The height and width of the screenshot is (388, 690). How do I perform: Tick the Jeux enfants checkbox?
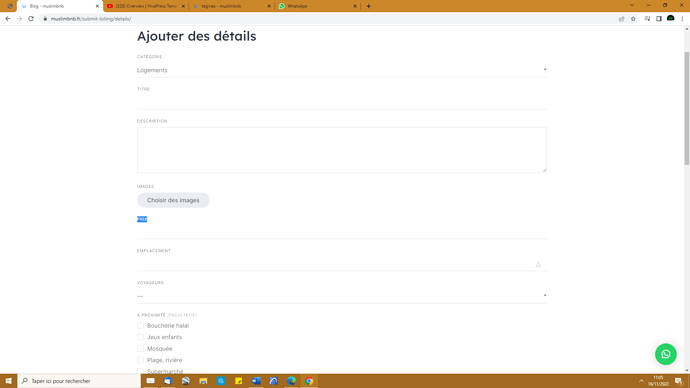click(x=140, y=337)
